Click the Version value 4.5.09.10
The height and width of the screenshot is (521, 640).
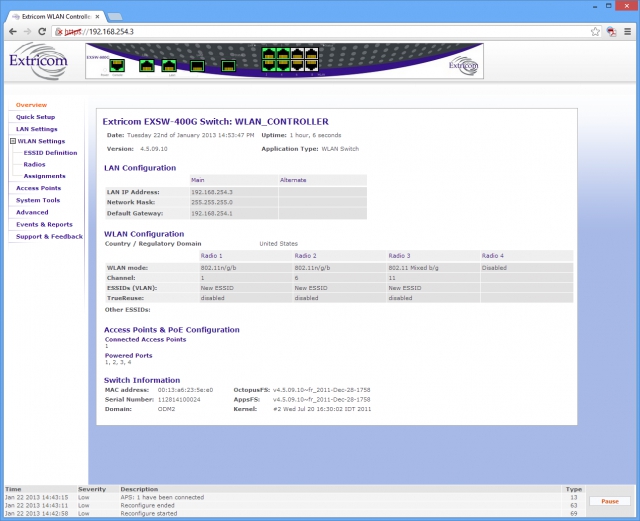[154, 149]
